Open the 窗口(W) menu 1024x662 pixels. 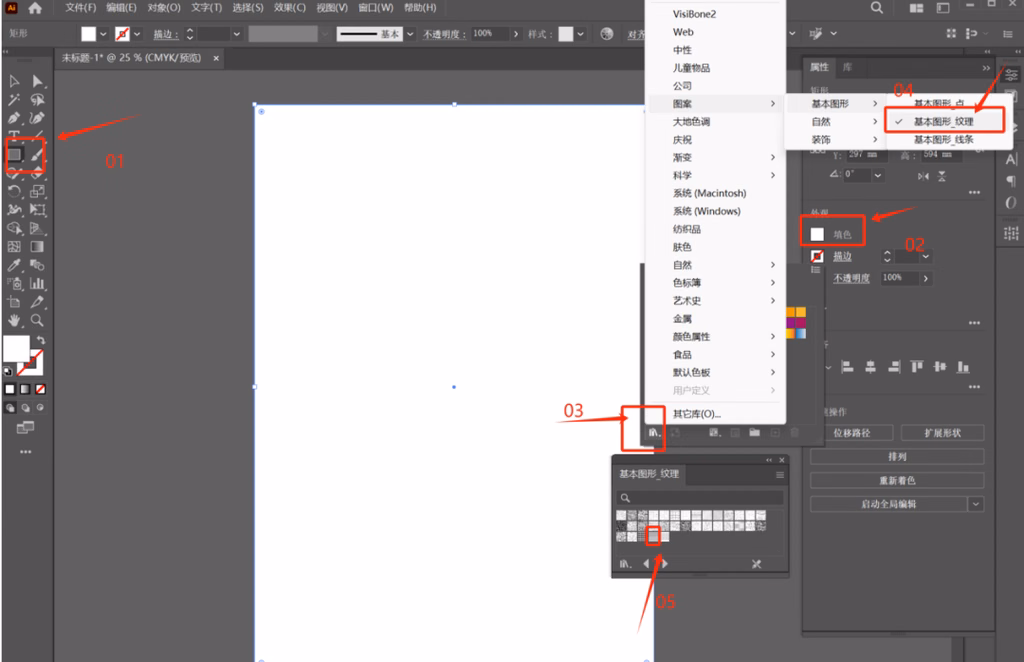(376, 8)
